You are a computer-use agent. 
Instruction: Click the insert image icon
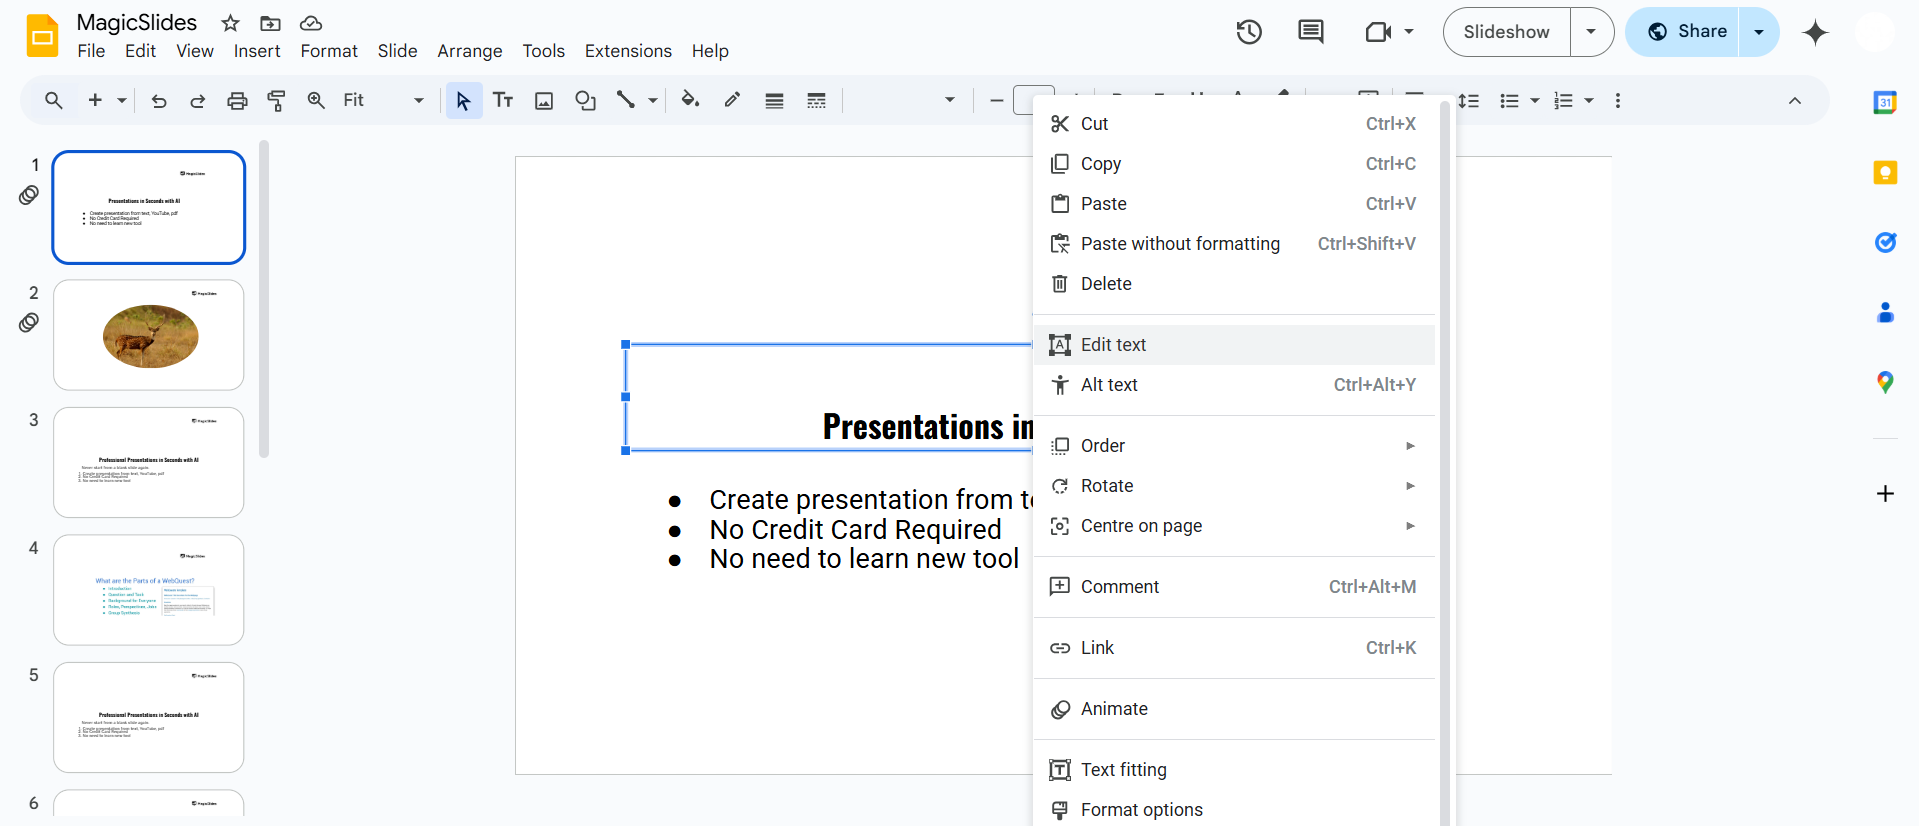pyautogui.click(x=544, y=100)
